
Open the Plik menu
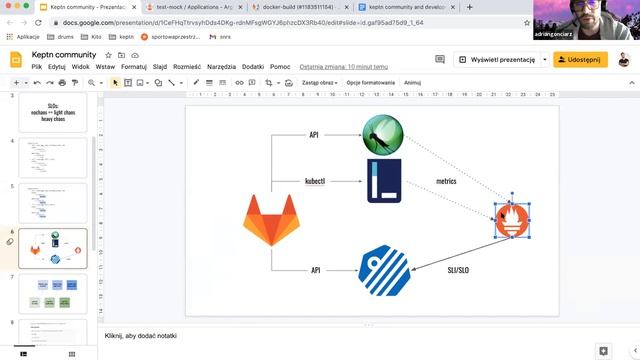(x=37, y=67)
